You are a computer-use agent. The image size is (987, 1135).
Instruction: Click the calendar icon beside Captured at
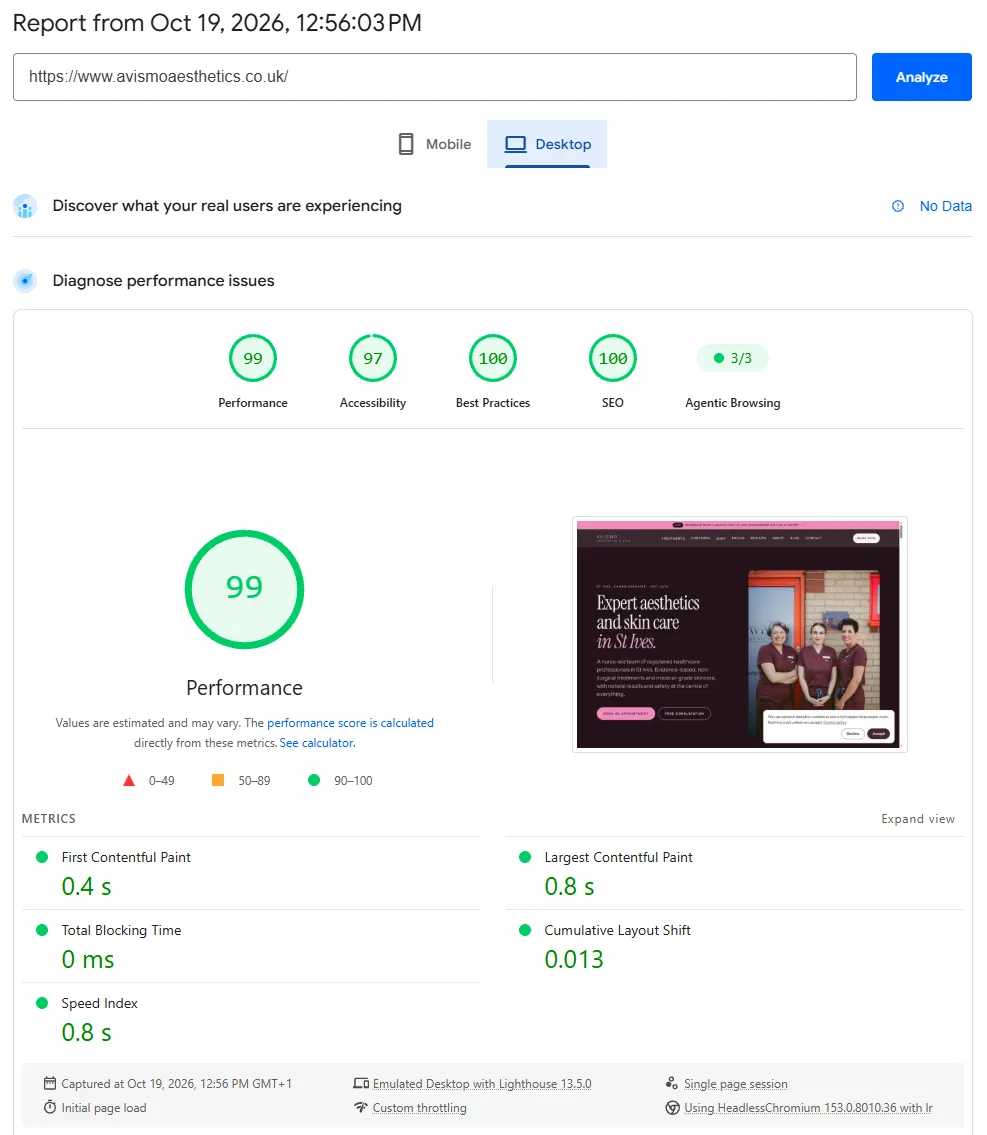point(50,1083)
